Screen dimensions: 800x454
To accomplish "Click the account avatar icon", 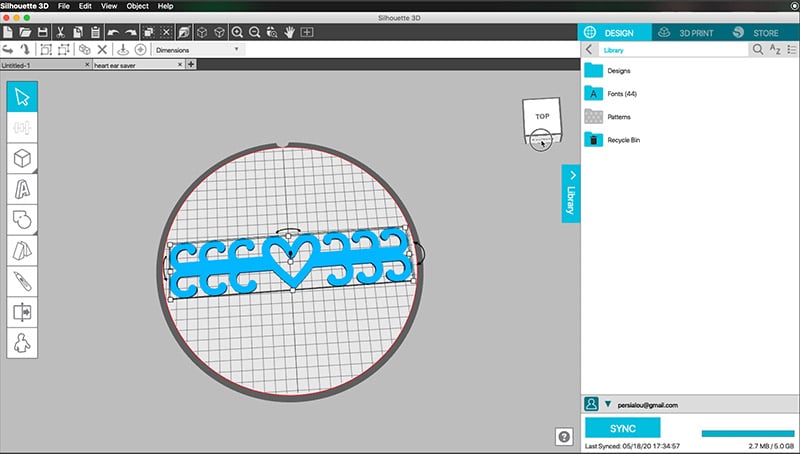I will [591, 404].
